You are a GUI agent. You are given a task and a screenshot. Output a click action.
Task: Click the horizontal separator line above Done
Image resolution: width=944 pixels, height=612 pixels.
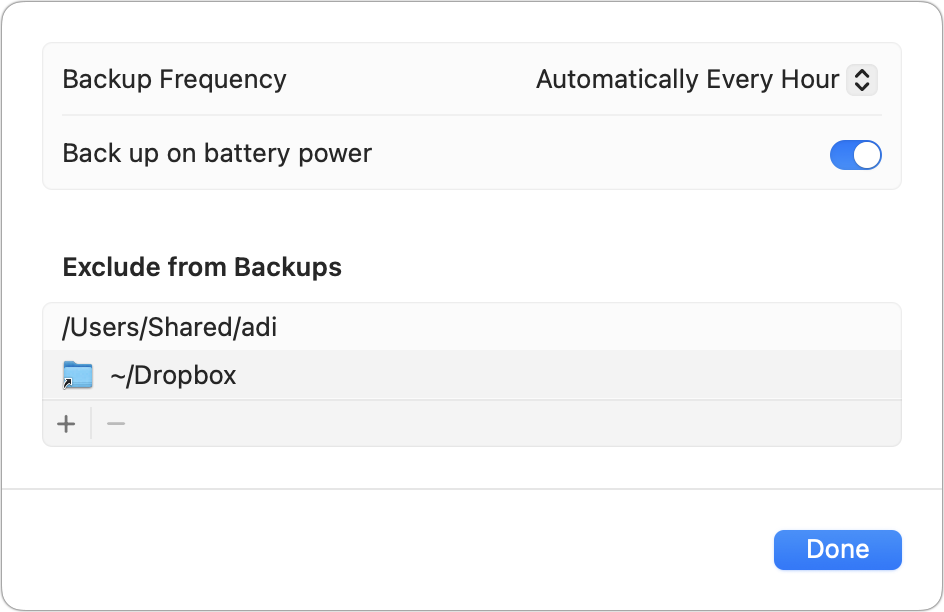[472, 489]
